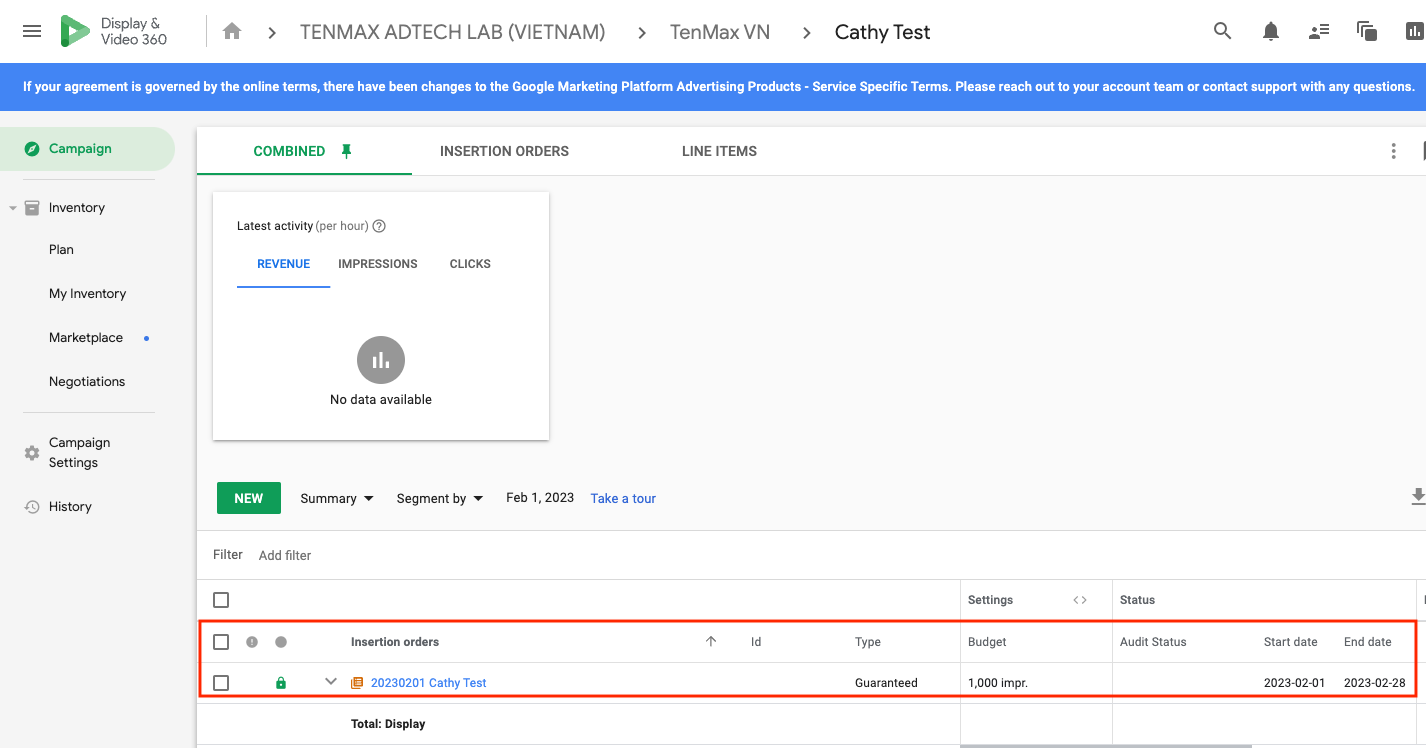Open the three-dot more options menu
The width and height of the screenshot is (1426, 748).
pyautogui.click(x=1393, y=151)
